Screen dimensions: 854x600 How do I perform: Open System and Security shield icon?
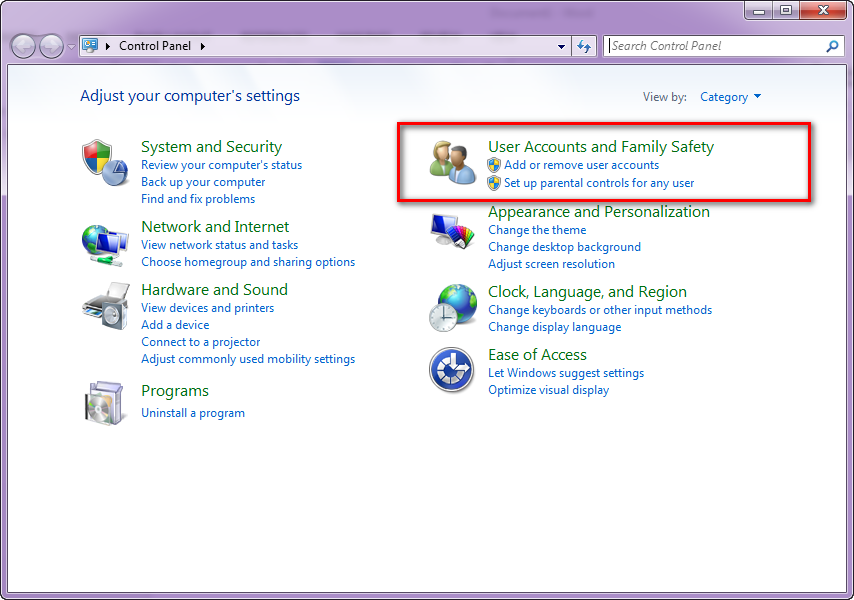[x=105, y=162]
